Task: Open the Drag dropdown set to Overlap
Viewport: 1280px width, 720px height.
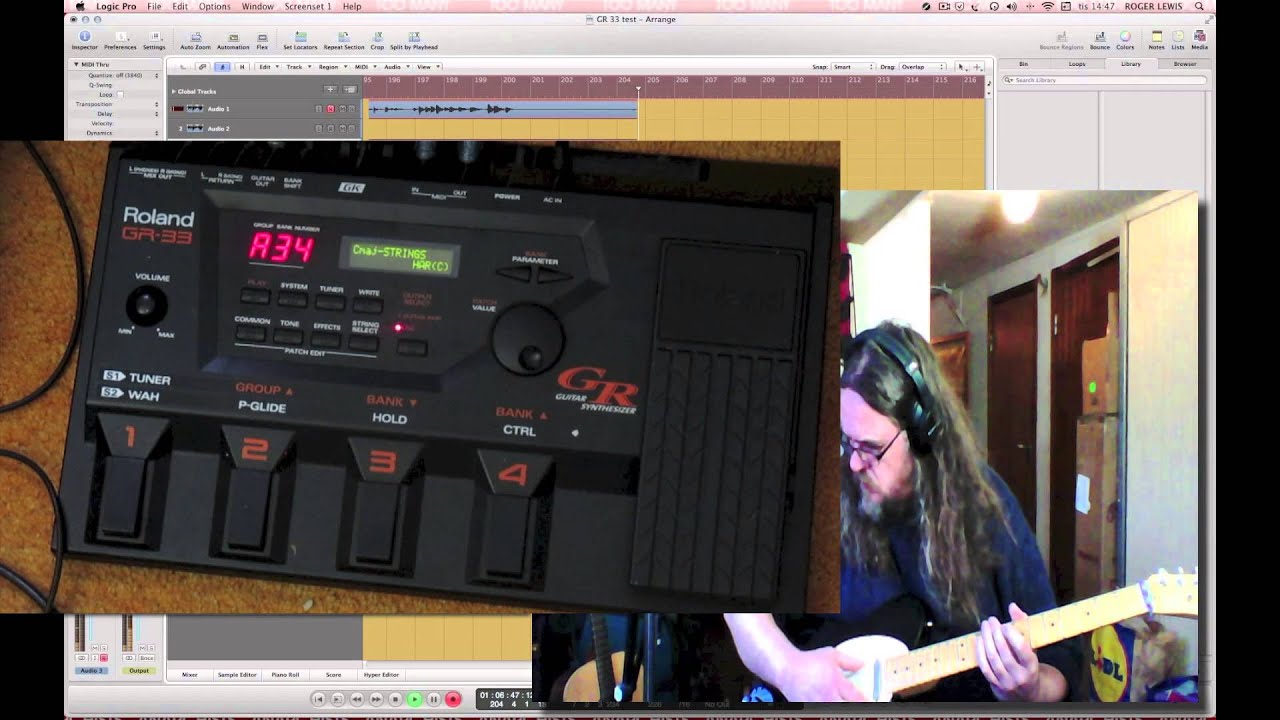Action: click(x=922, y=67)
